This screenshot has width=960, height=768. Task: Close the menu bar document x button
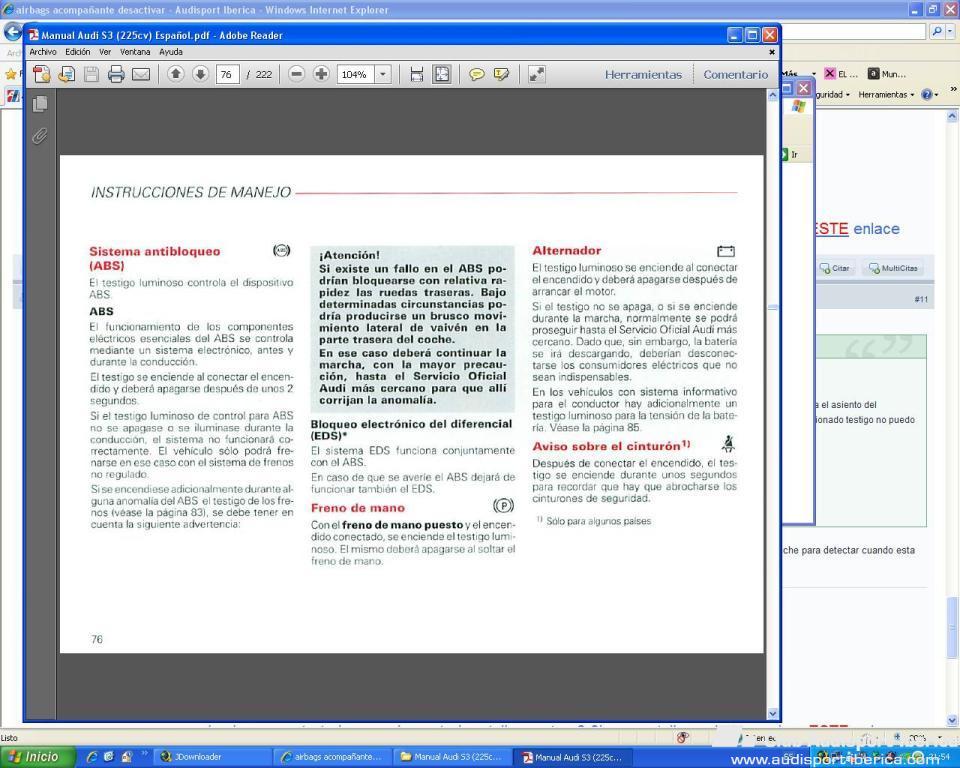tap(771, 52)
